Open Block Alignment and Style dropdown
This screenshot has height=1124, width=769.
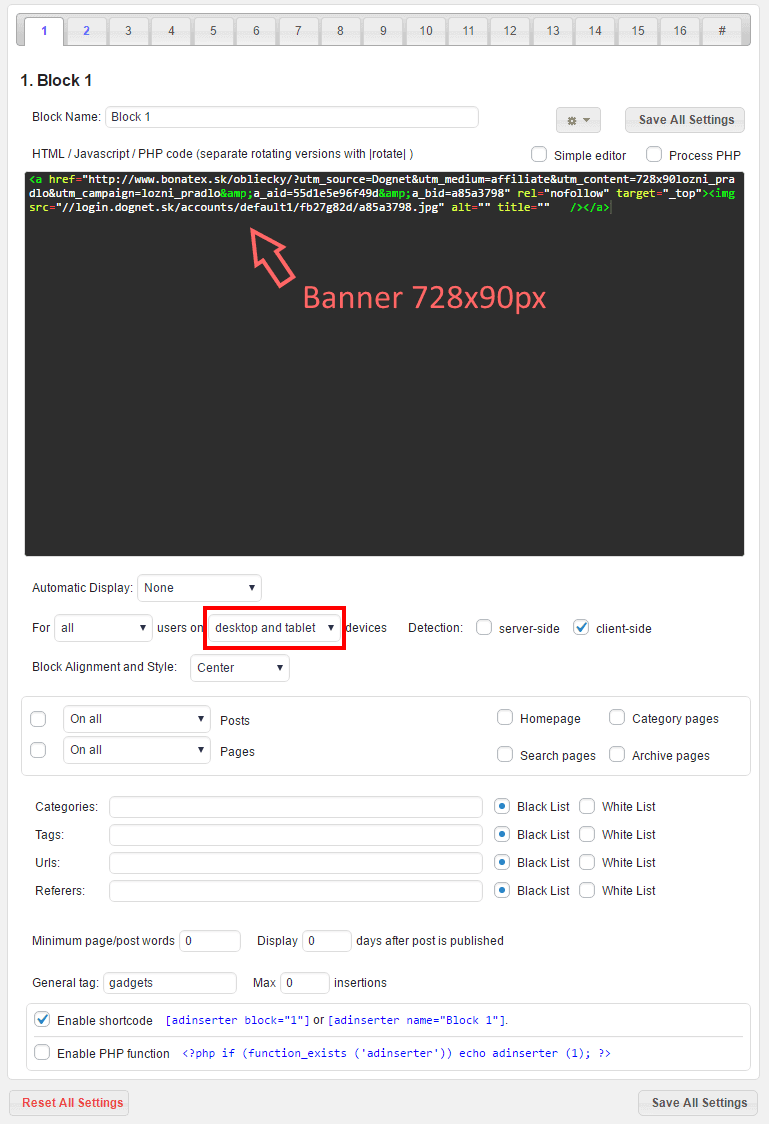239,668
